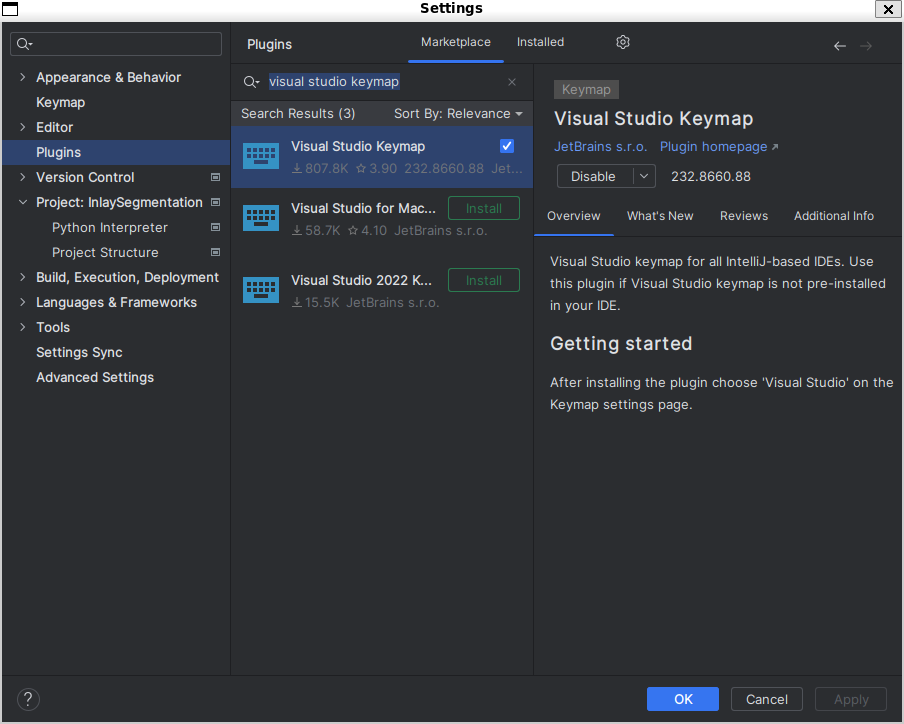Expand the Tools section
904x724 pixels.
click(22, 327)
